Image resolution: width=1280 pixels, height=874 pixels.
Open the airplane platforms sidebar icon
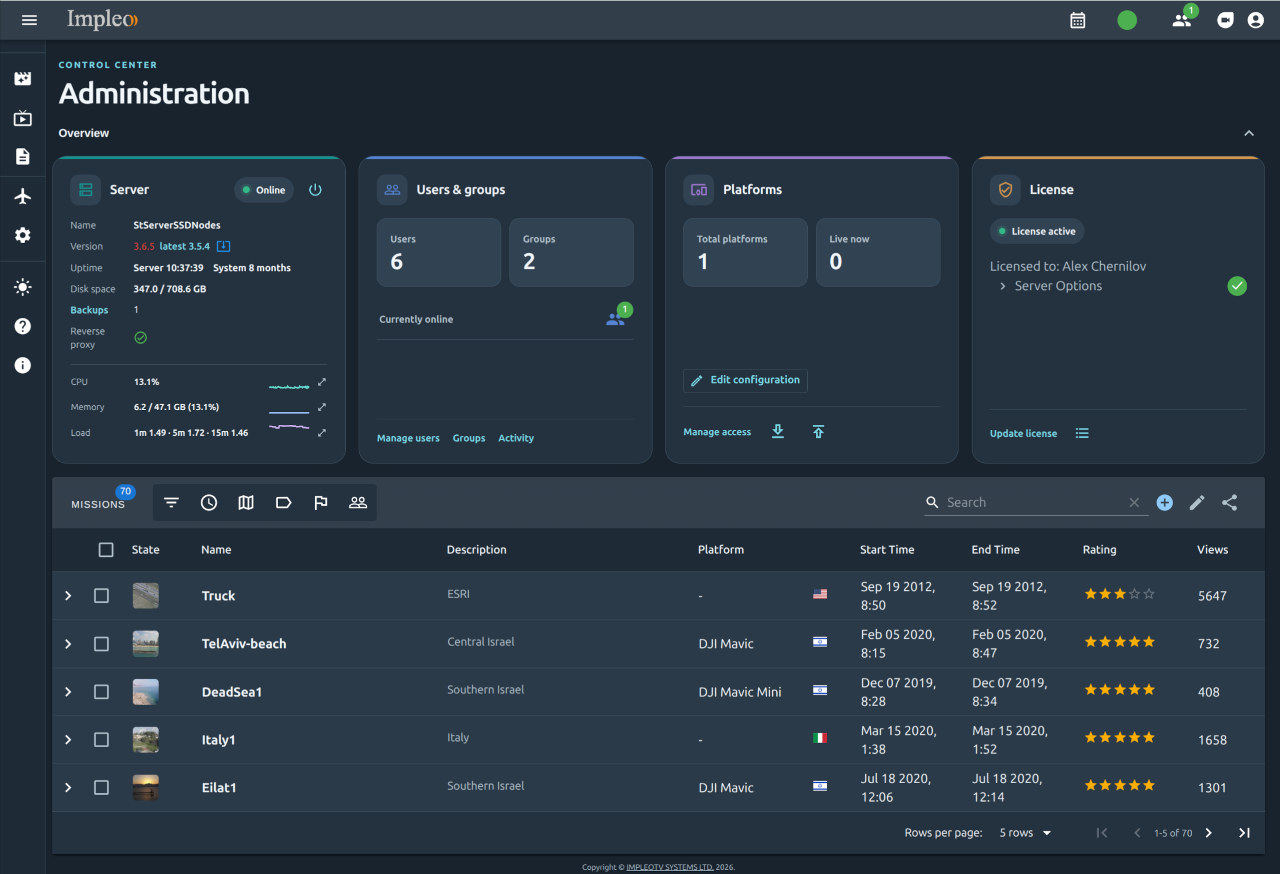point(22,196)
